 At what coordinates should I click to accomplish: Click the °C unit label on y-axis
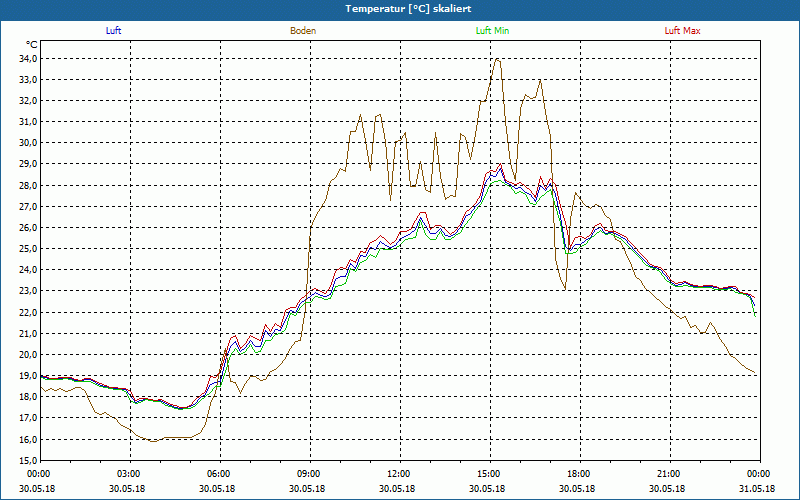32,45
